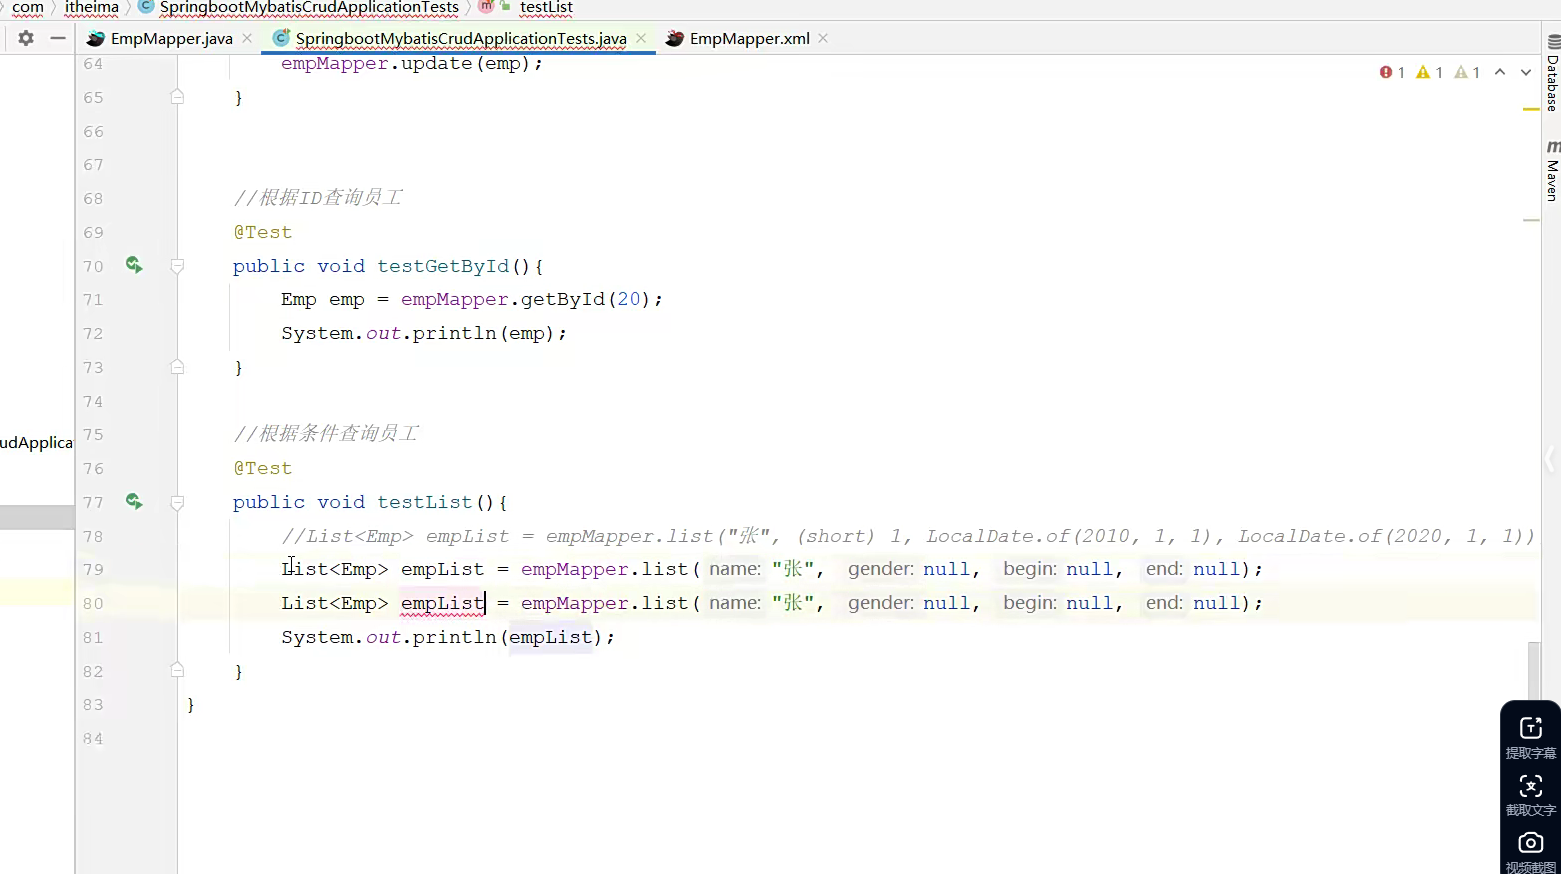Click the @Test annotation on line 69

point(263,232)
